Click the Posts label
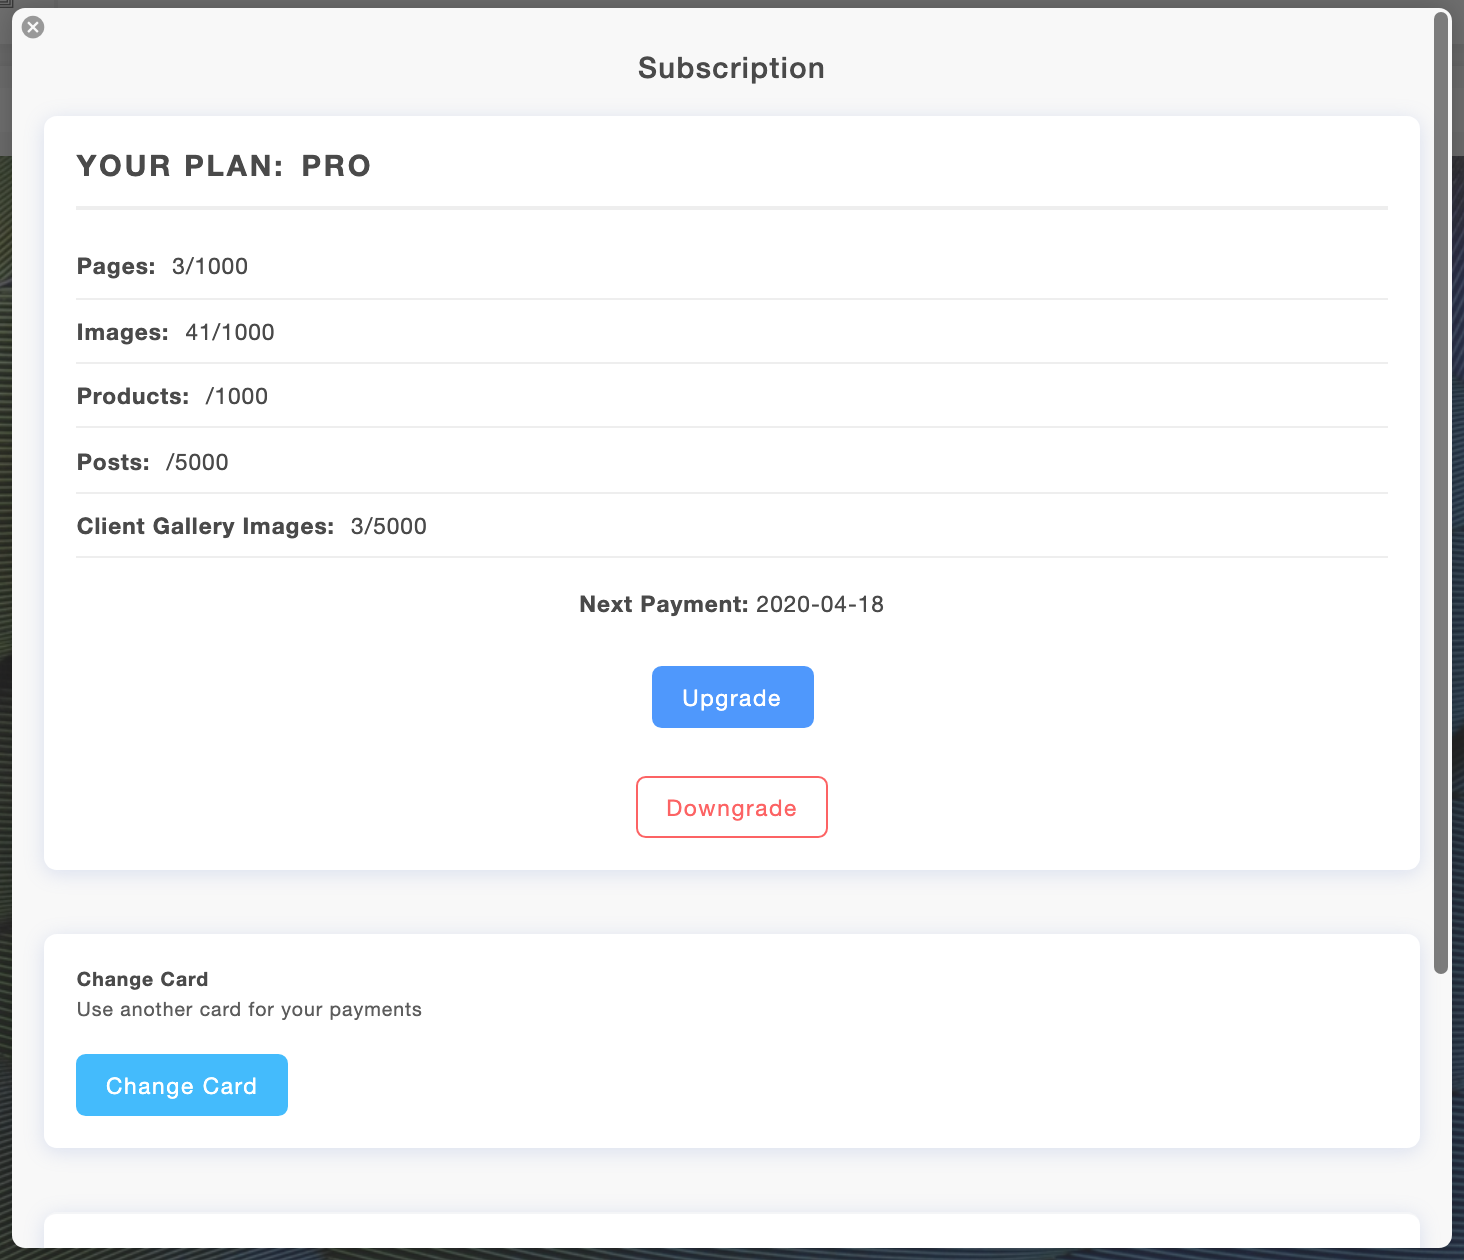1464x1260 pixels. point(113,462)
